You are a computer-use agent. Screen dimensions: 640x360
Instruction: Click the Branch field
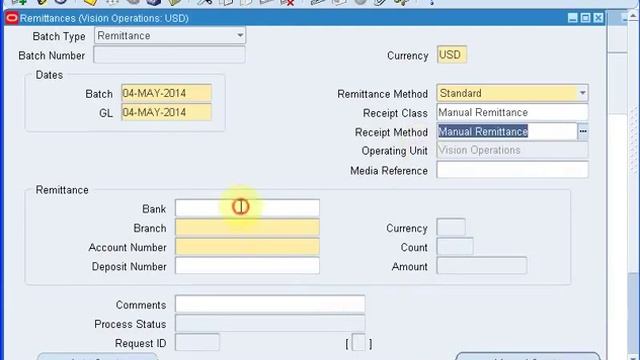coord(247,227)
